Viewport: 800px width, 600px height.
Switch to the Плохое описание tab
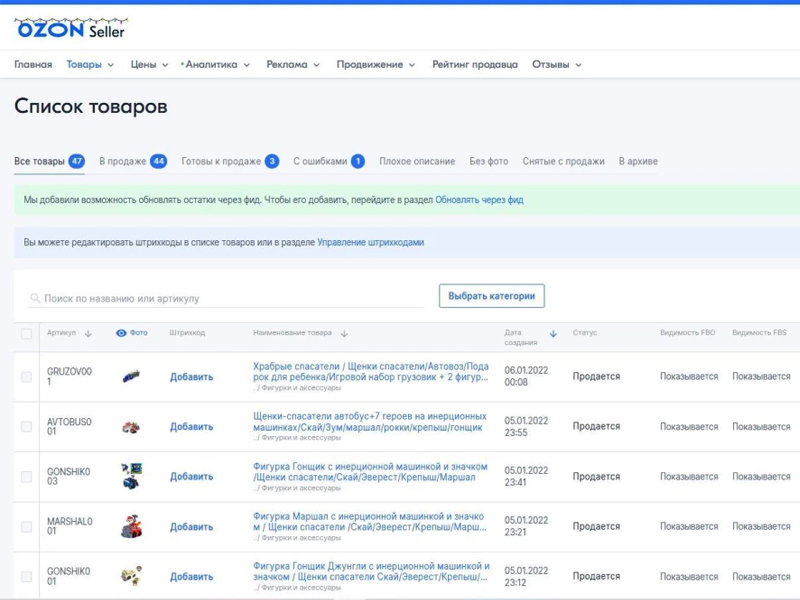pyautogui.click(x=417, y=161)
